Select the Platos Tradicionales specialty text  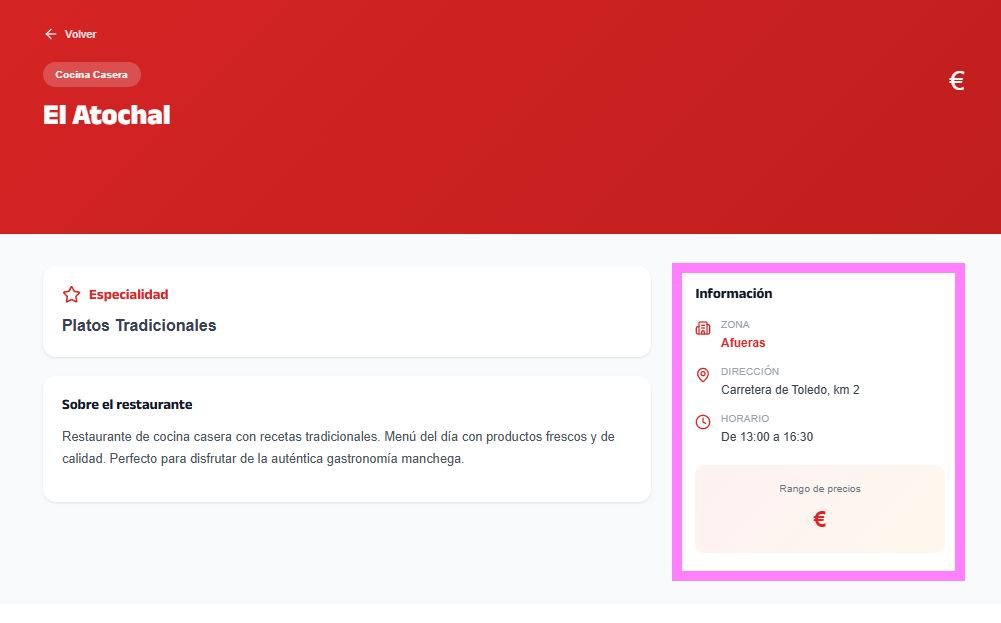tap(139, 325)
